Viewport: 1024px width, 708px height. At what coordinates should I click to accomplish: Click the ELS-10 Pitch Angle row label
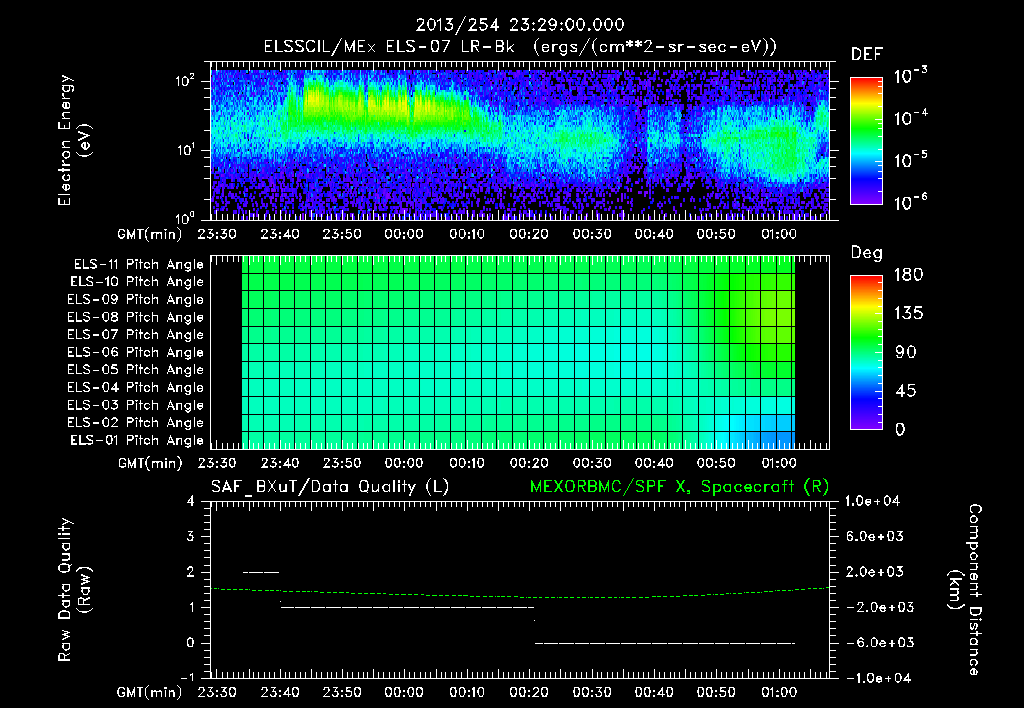137,282
